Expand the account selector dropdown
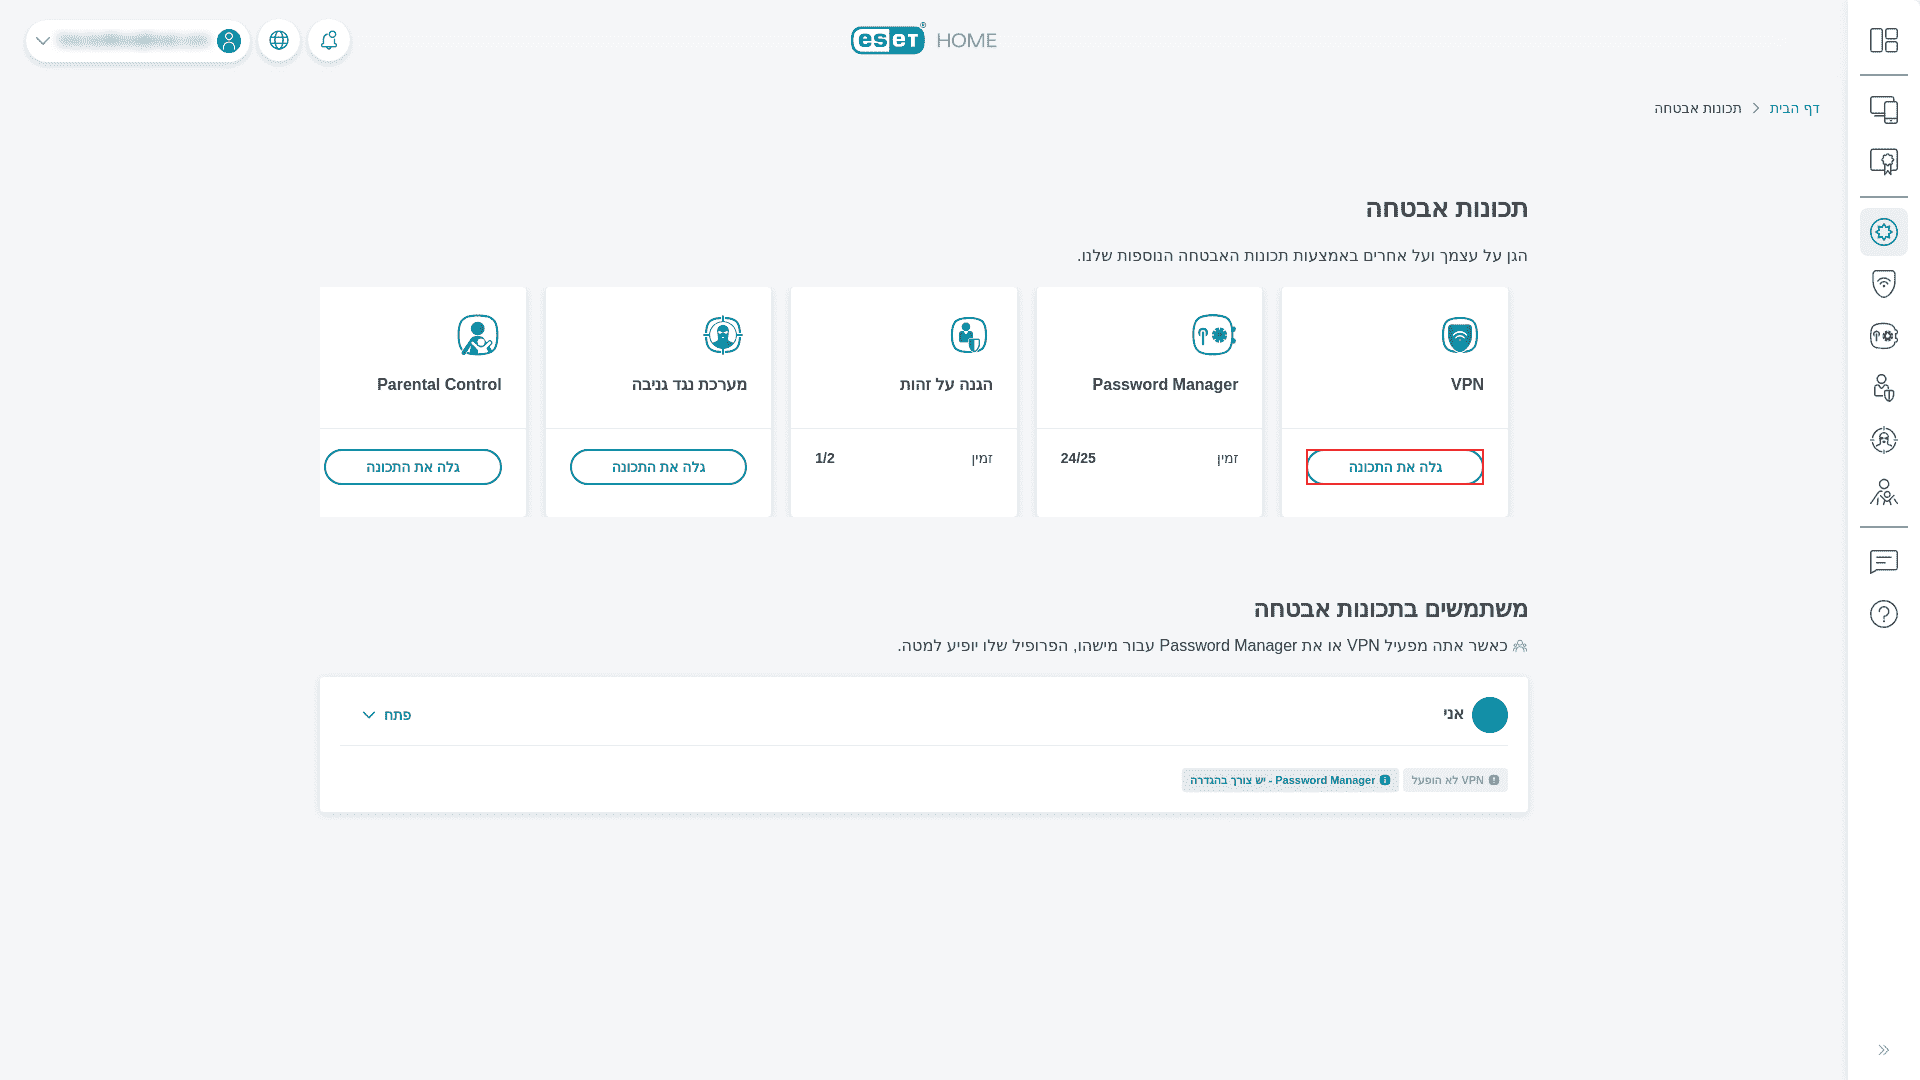The width and height of the screenshot is (1920, 1080). [x=43, y=40]
